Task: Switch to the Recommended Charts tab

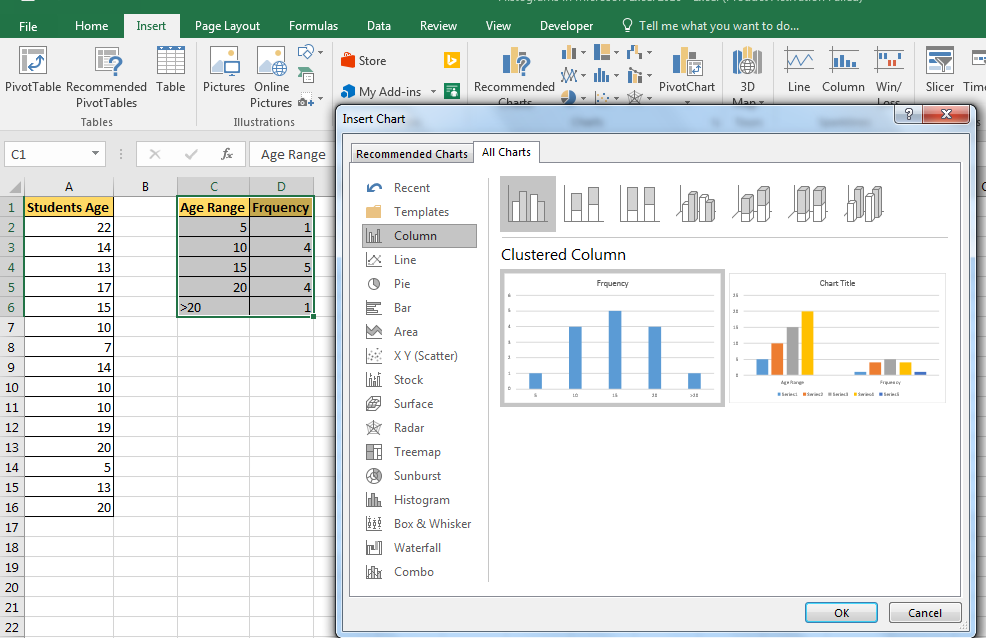Action: [x=411, y=152]
